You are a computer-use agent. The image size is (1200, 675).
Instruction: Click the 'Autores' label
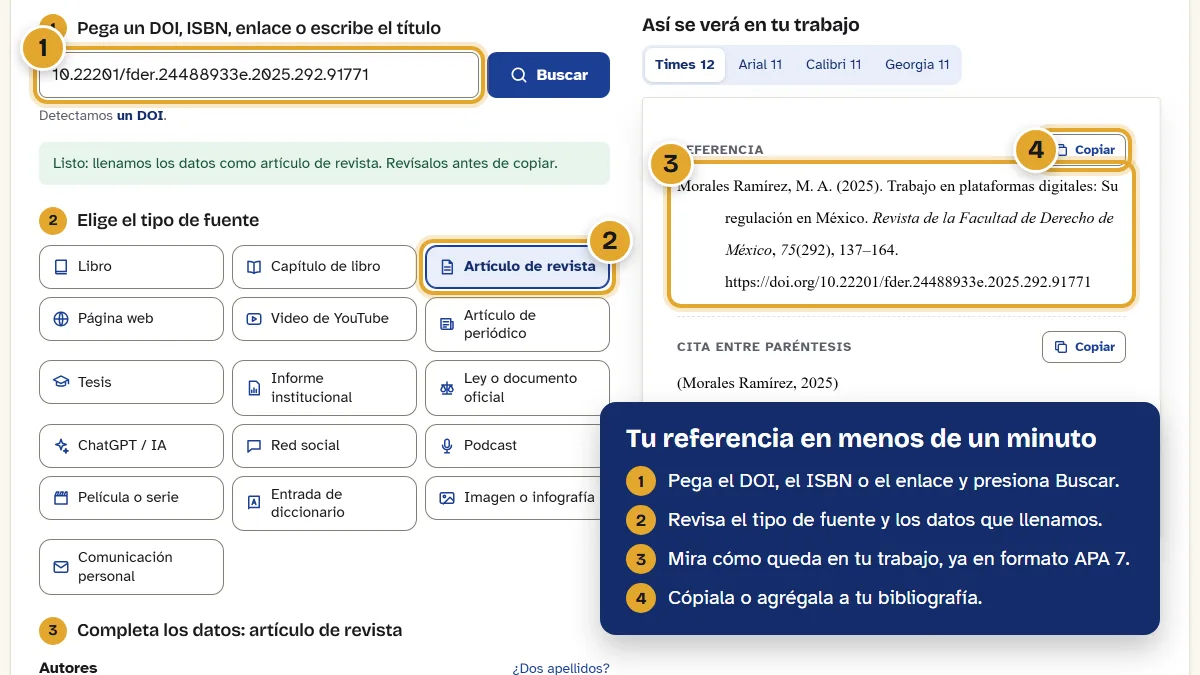pyautogui.click(x=68, y=667)
